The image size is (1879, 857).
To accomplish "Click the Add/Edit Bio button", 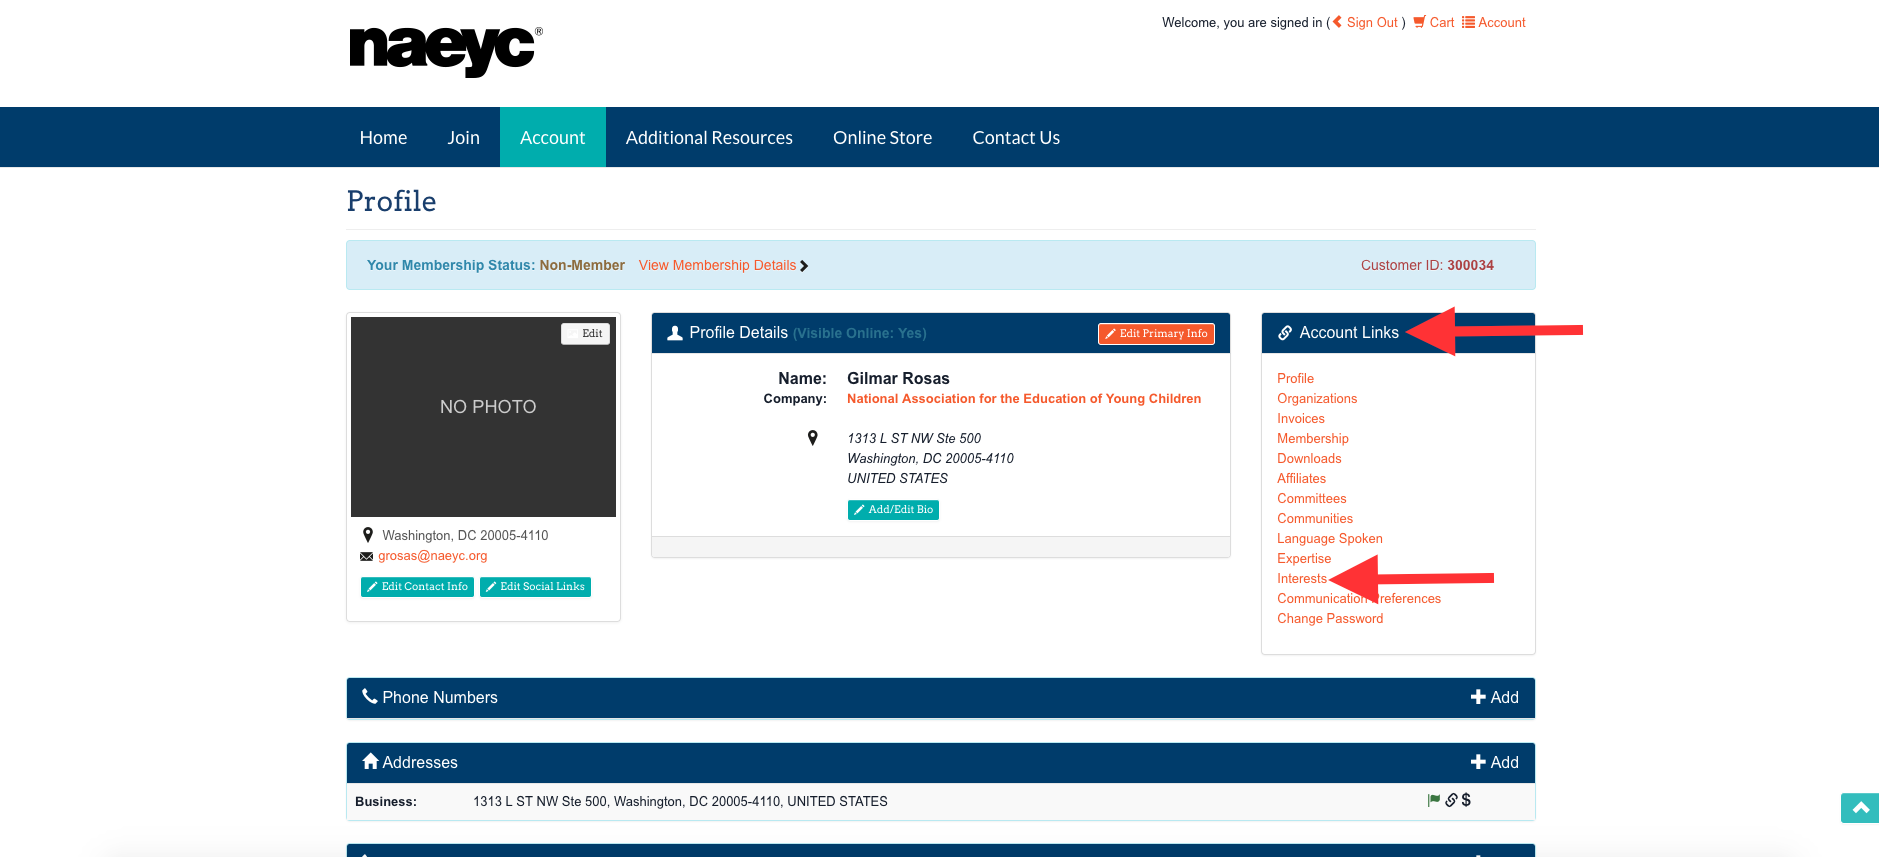I will point(893,510).
